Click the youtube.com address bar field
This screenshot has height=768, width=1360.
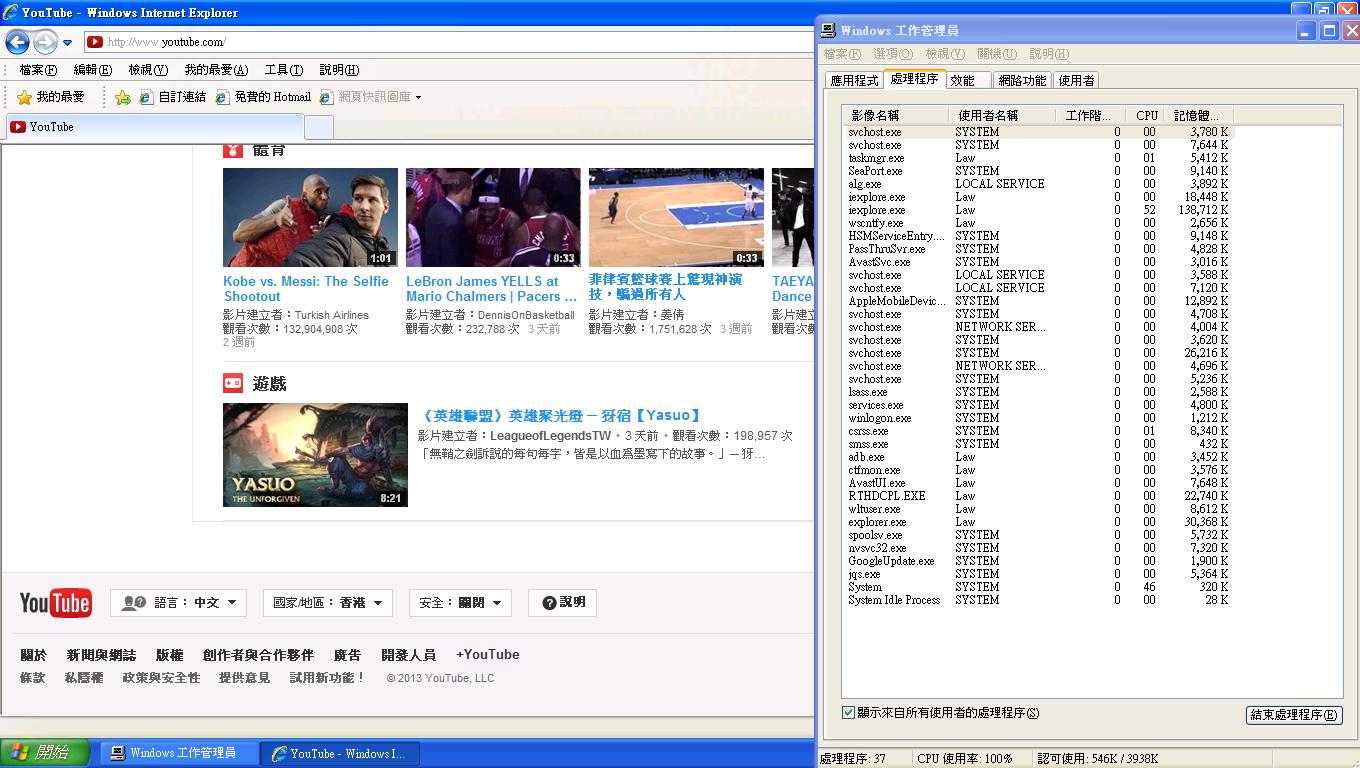coord(450,42)
